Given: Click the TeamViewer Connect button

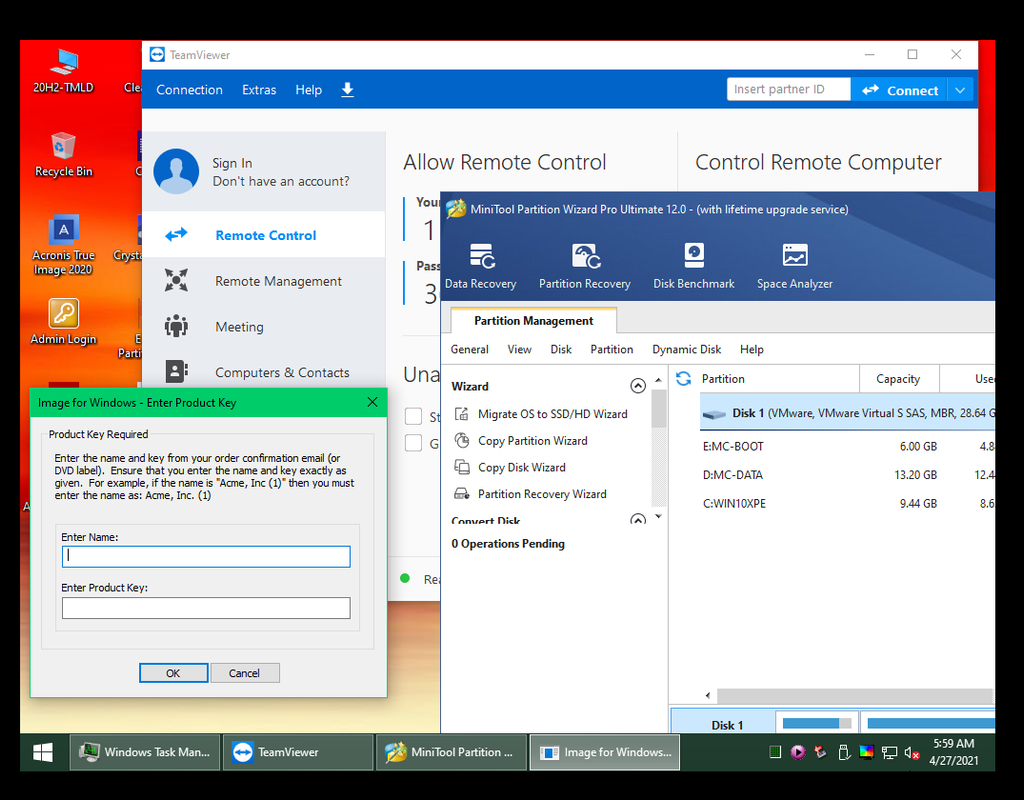Looking at the screenshot, I should 899,90.
